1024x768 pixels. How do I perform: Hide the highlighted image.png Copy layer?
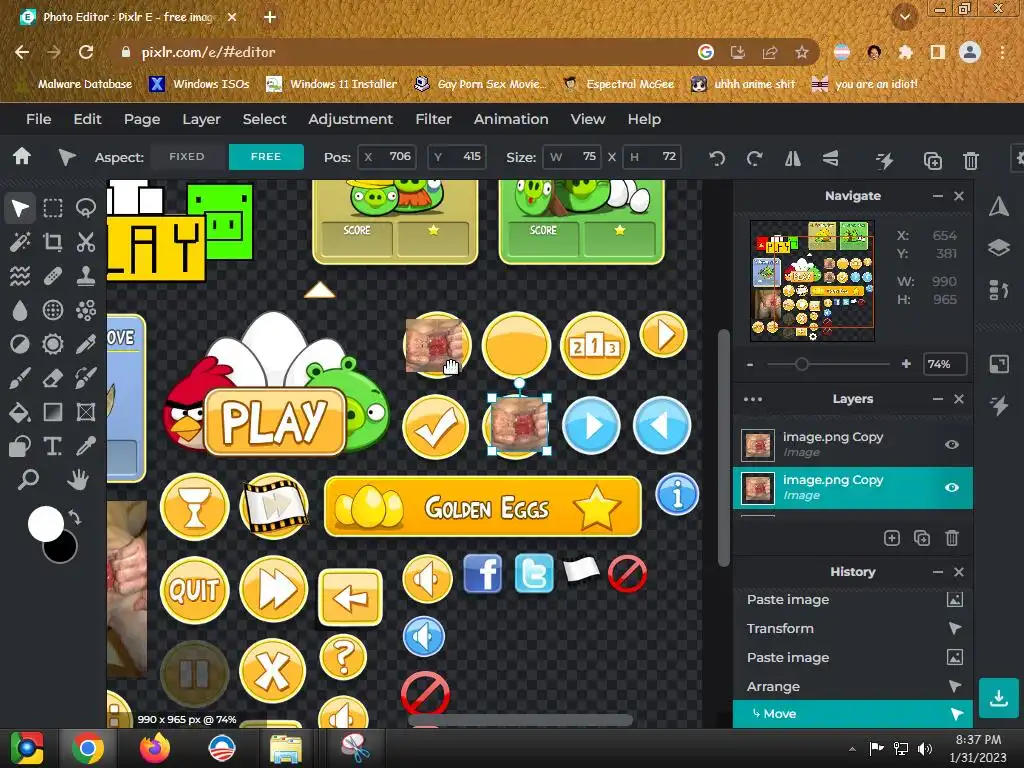tap(952, 488)
